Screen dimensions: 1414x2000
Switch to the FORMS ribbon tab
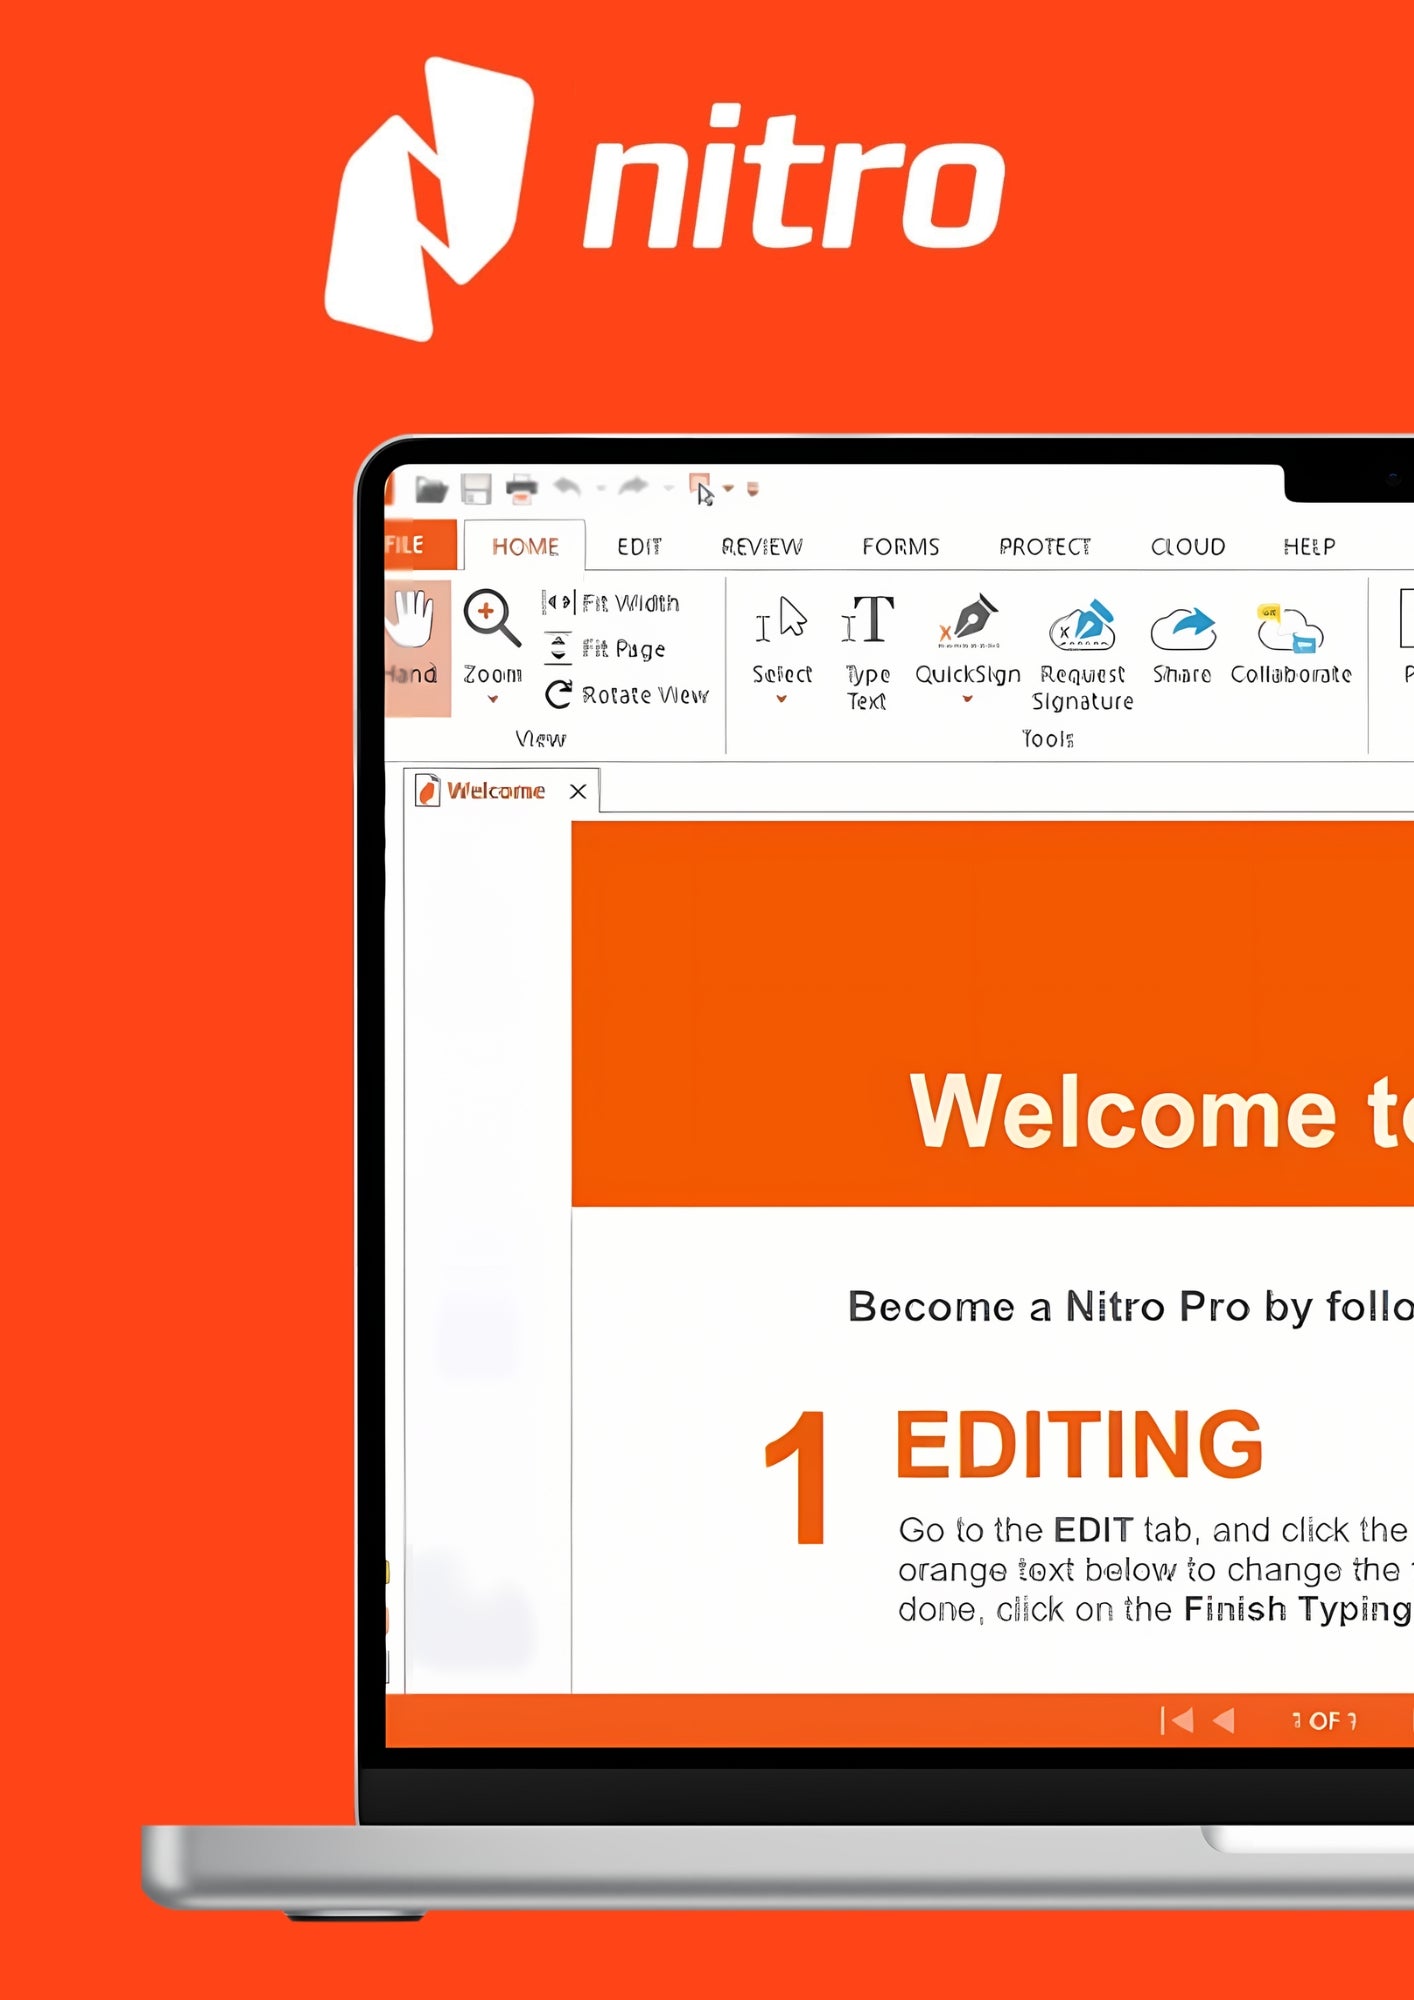point(901,547)
